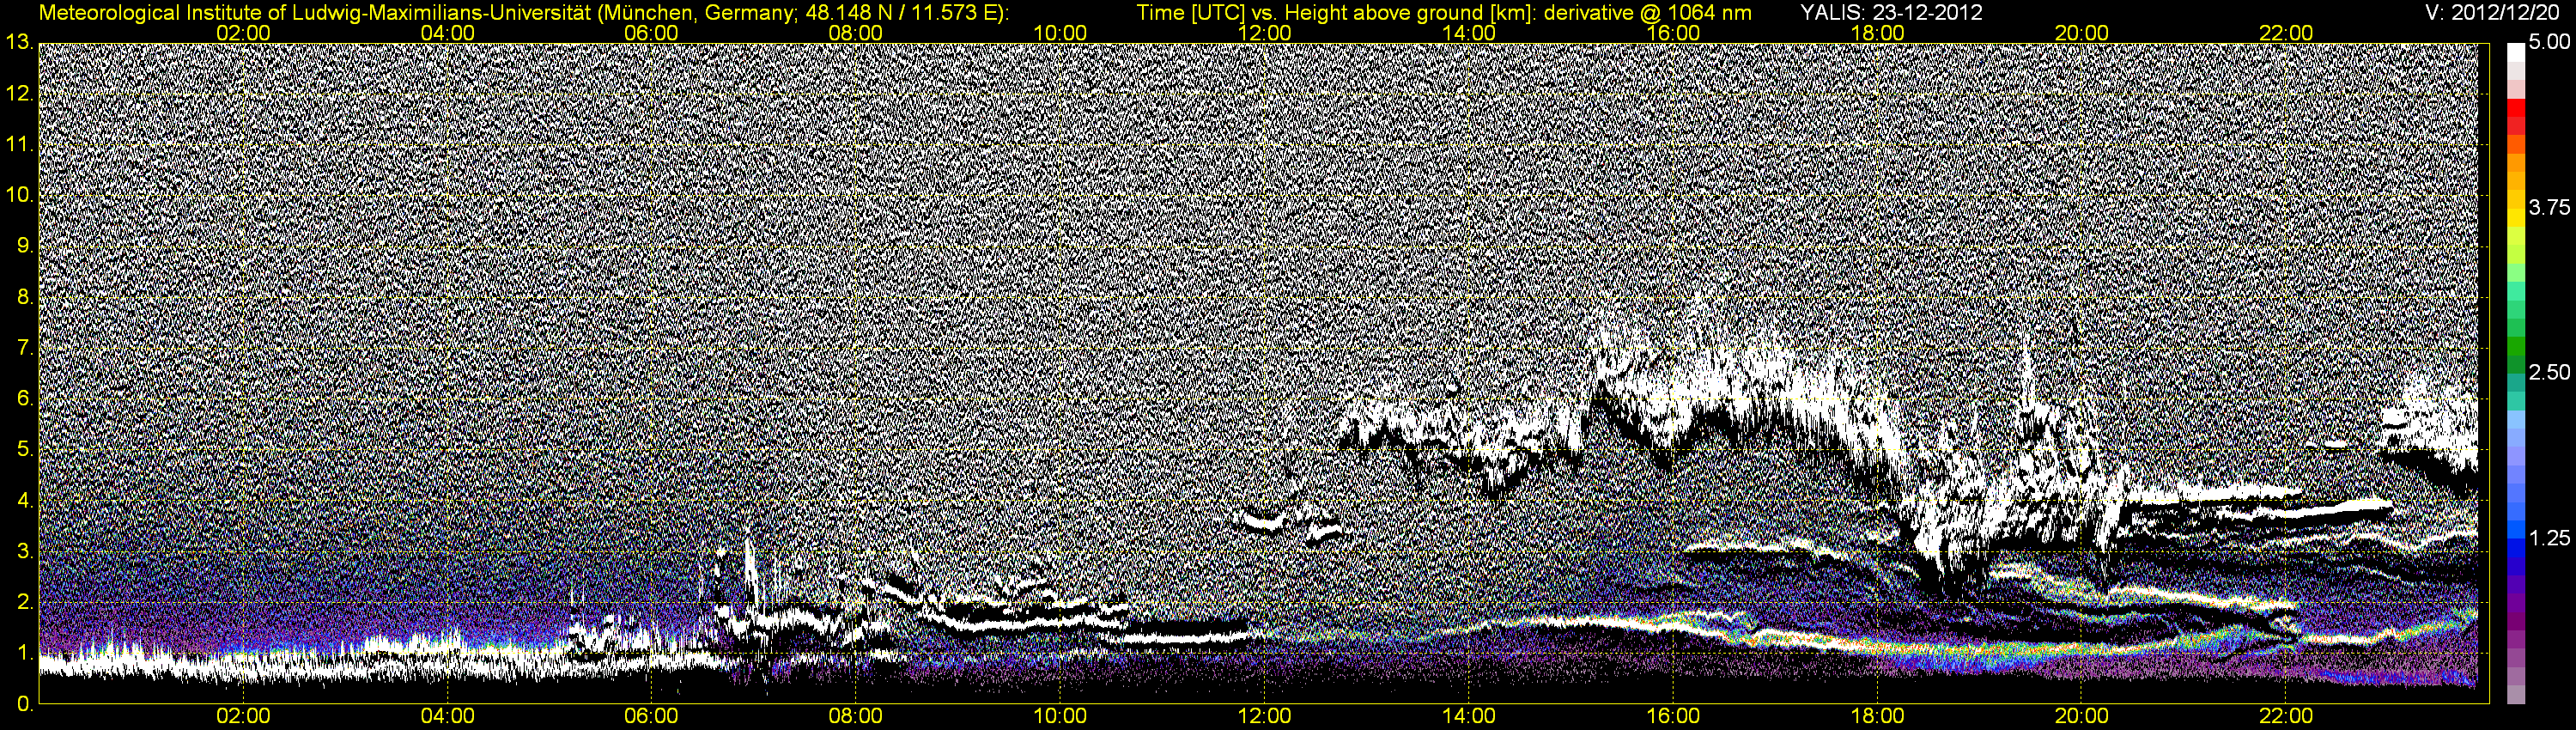Click the 22:00 label on the bottom time axis

pyautogui.click(x=2286, y=717)
